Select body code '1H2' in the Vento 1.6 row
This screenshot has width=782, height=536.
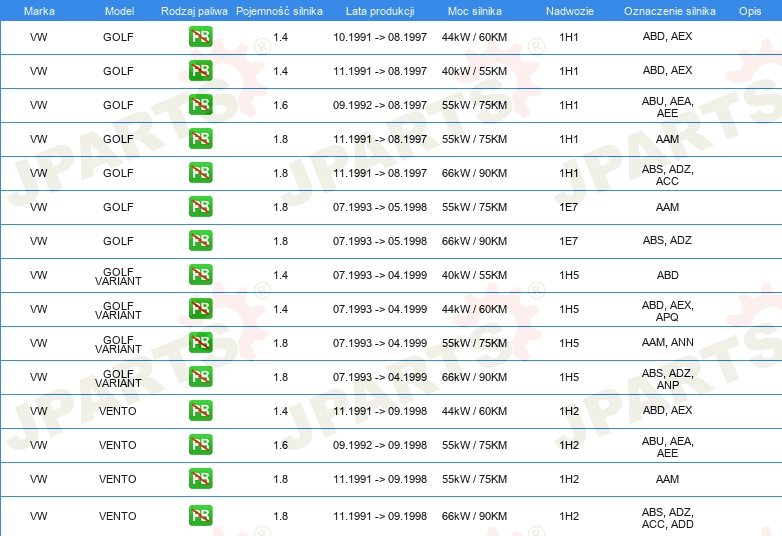[569, 445]
